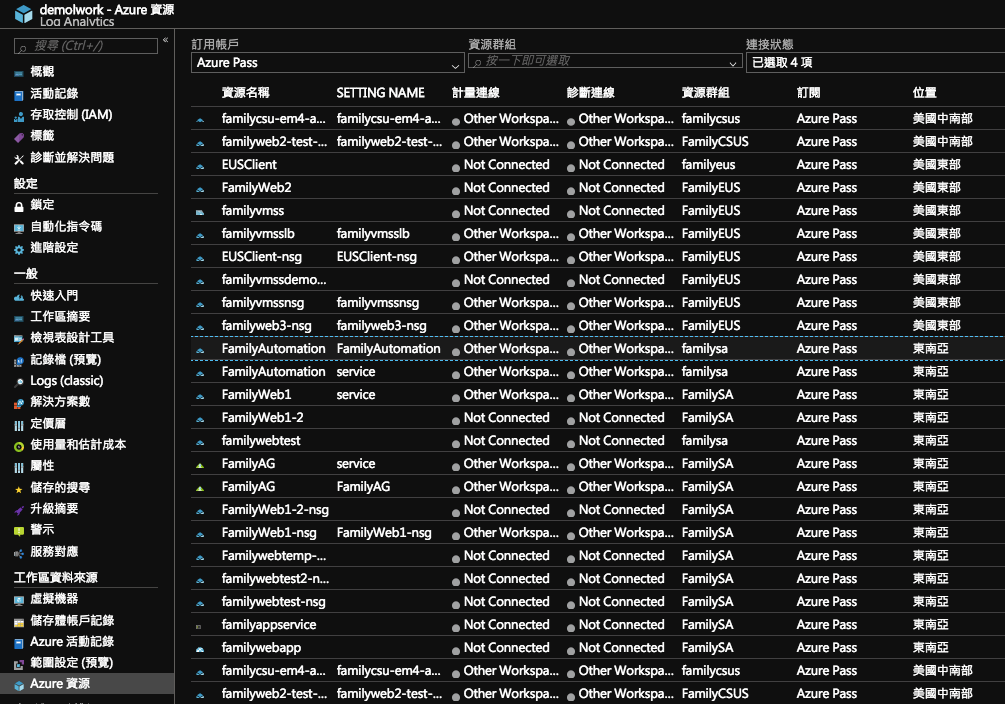
Task: Click the 診斷並解決問題 wrench icon
Action: click(19, 159)
